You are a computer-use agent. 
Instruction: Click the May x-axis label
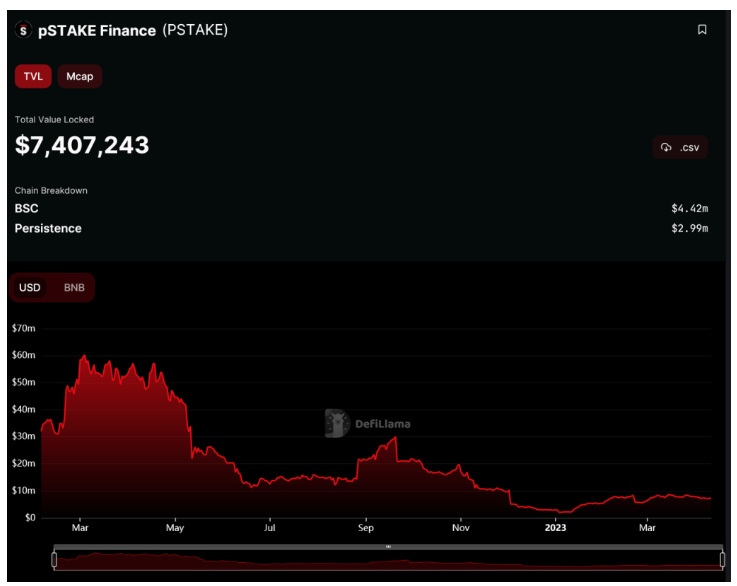coord(175,528)
